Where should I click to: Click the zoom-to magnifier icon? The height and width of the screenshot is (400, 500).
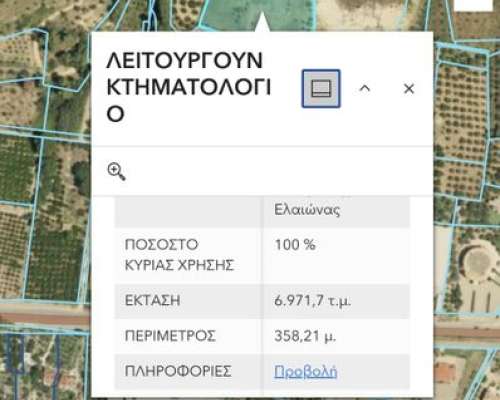tap(116, 171)
